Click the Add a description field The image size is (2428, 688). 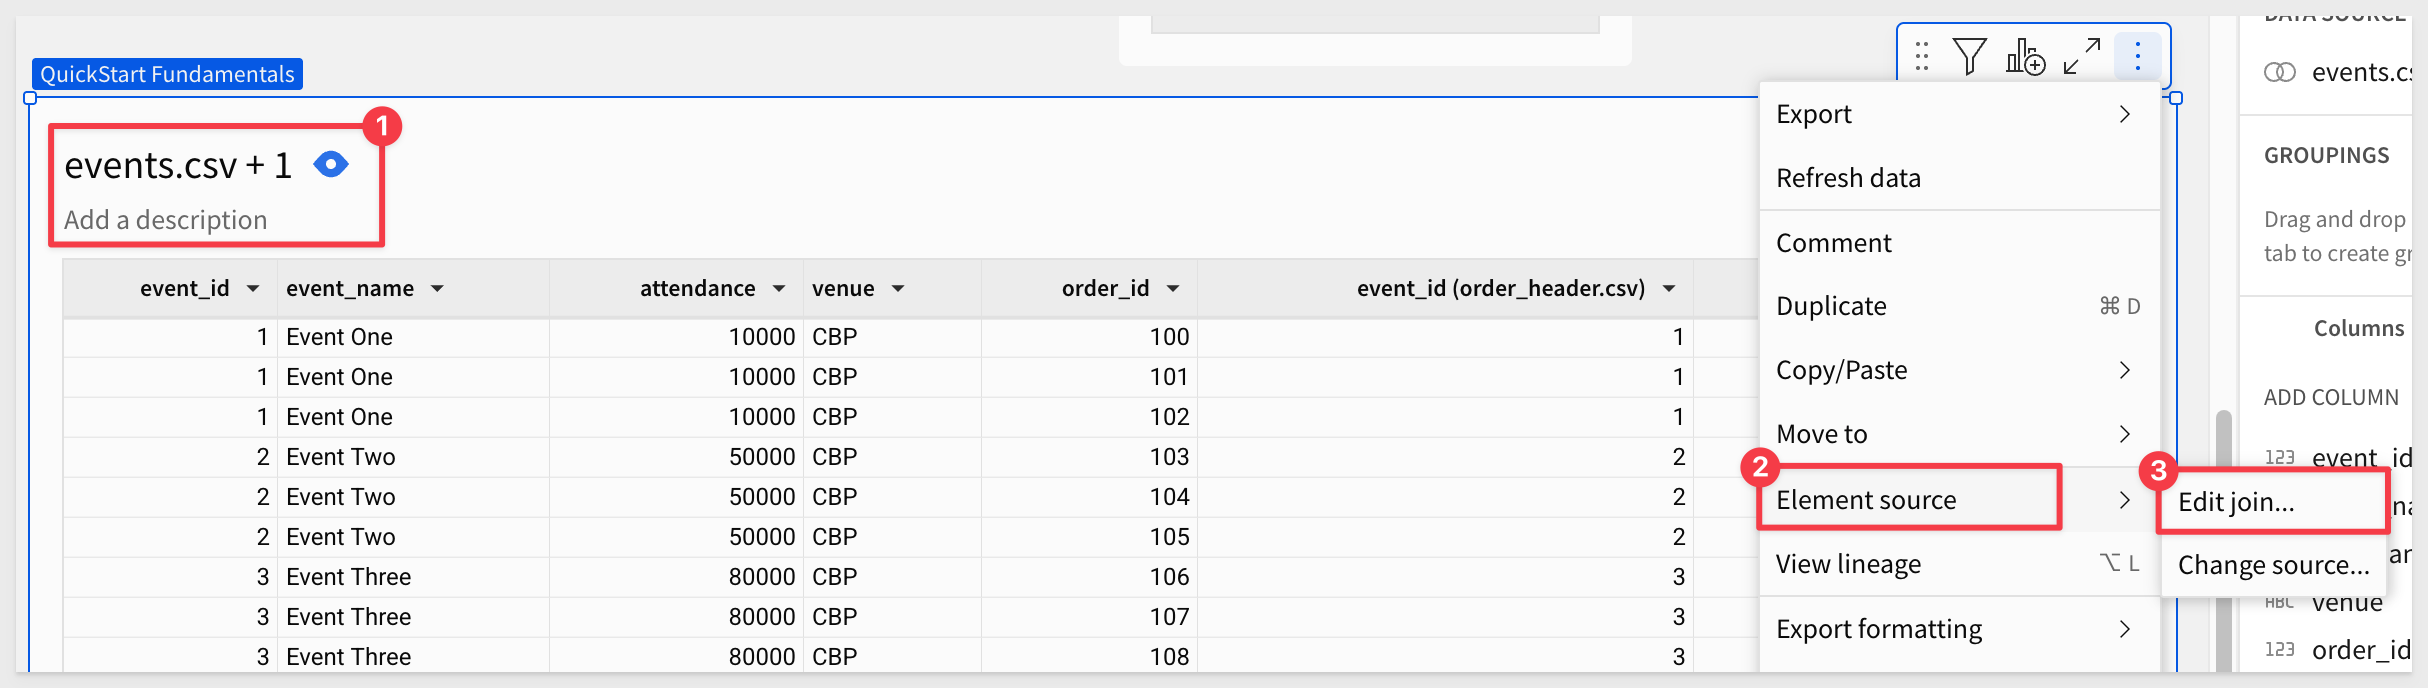(x=165, y=220)
